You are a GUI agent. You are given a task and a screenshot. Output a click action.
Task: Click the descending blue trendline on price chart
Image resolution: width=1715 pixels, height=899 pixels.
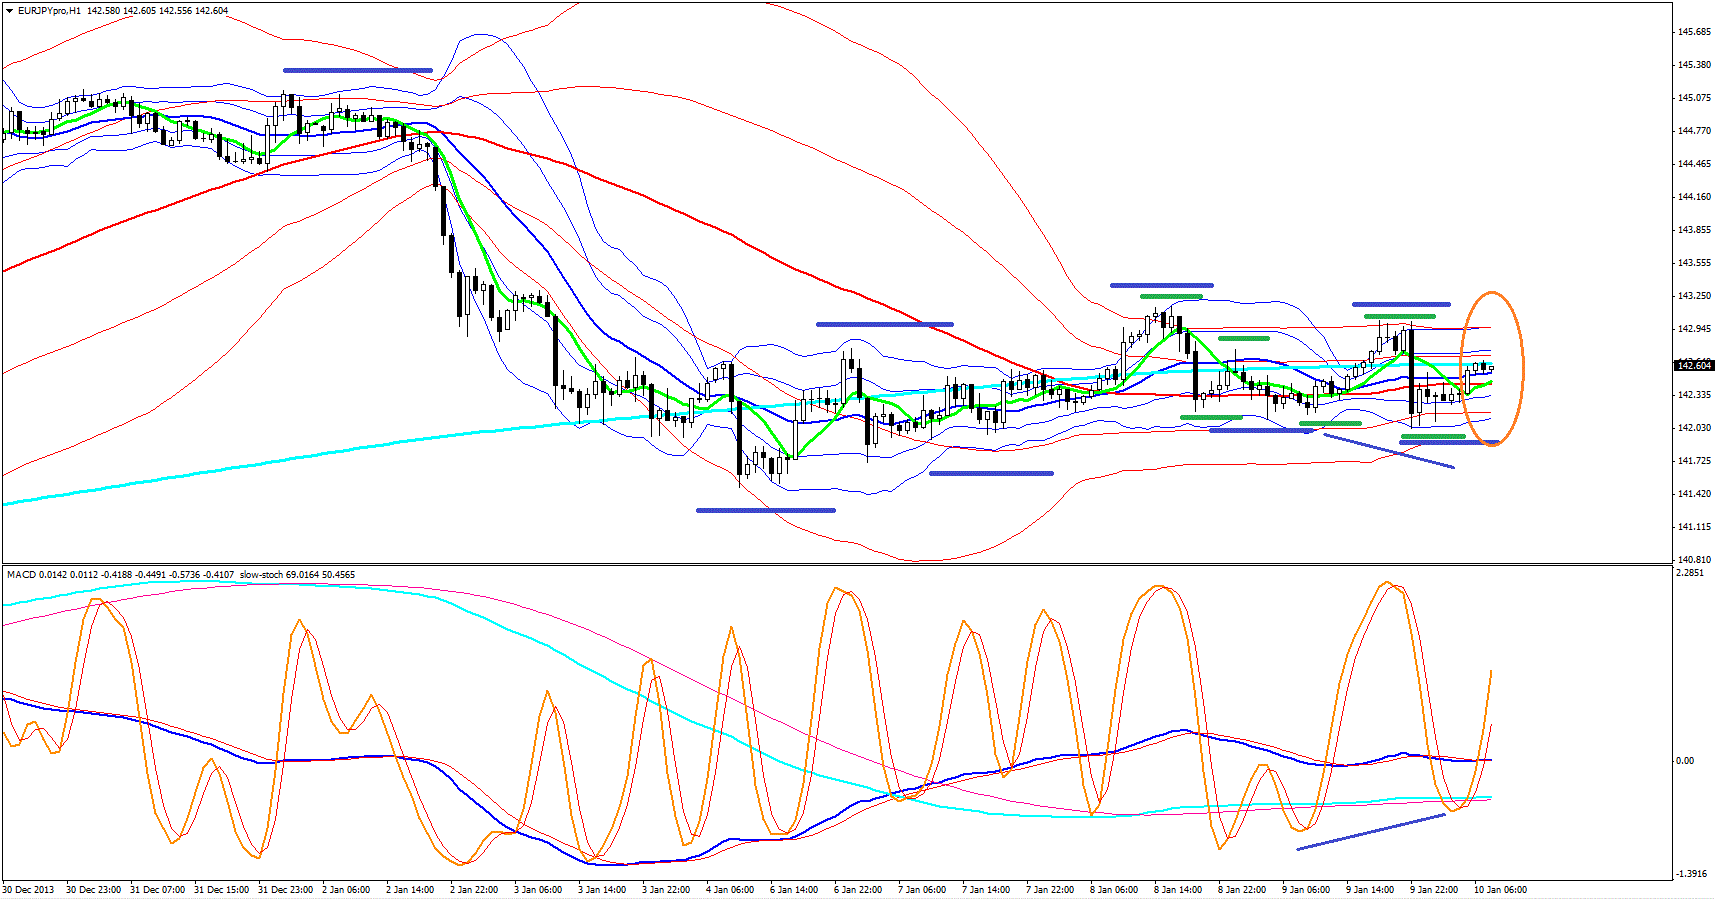point(1388,450)
